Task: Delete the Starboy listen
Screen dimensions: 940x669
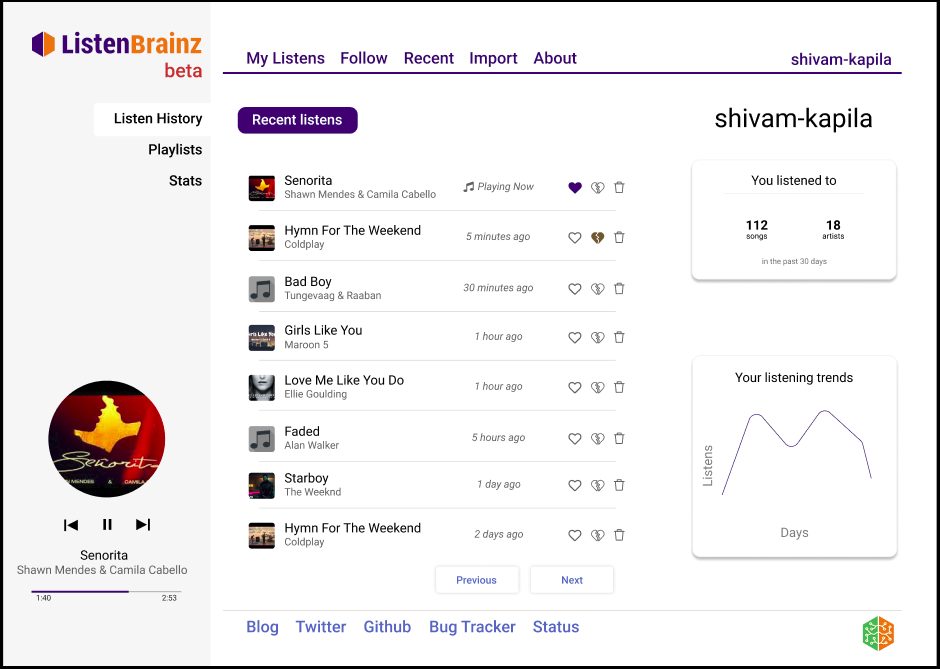Action: tap(619, 486)
